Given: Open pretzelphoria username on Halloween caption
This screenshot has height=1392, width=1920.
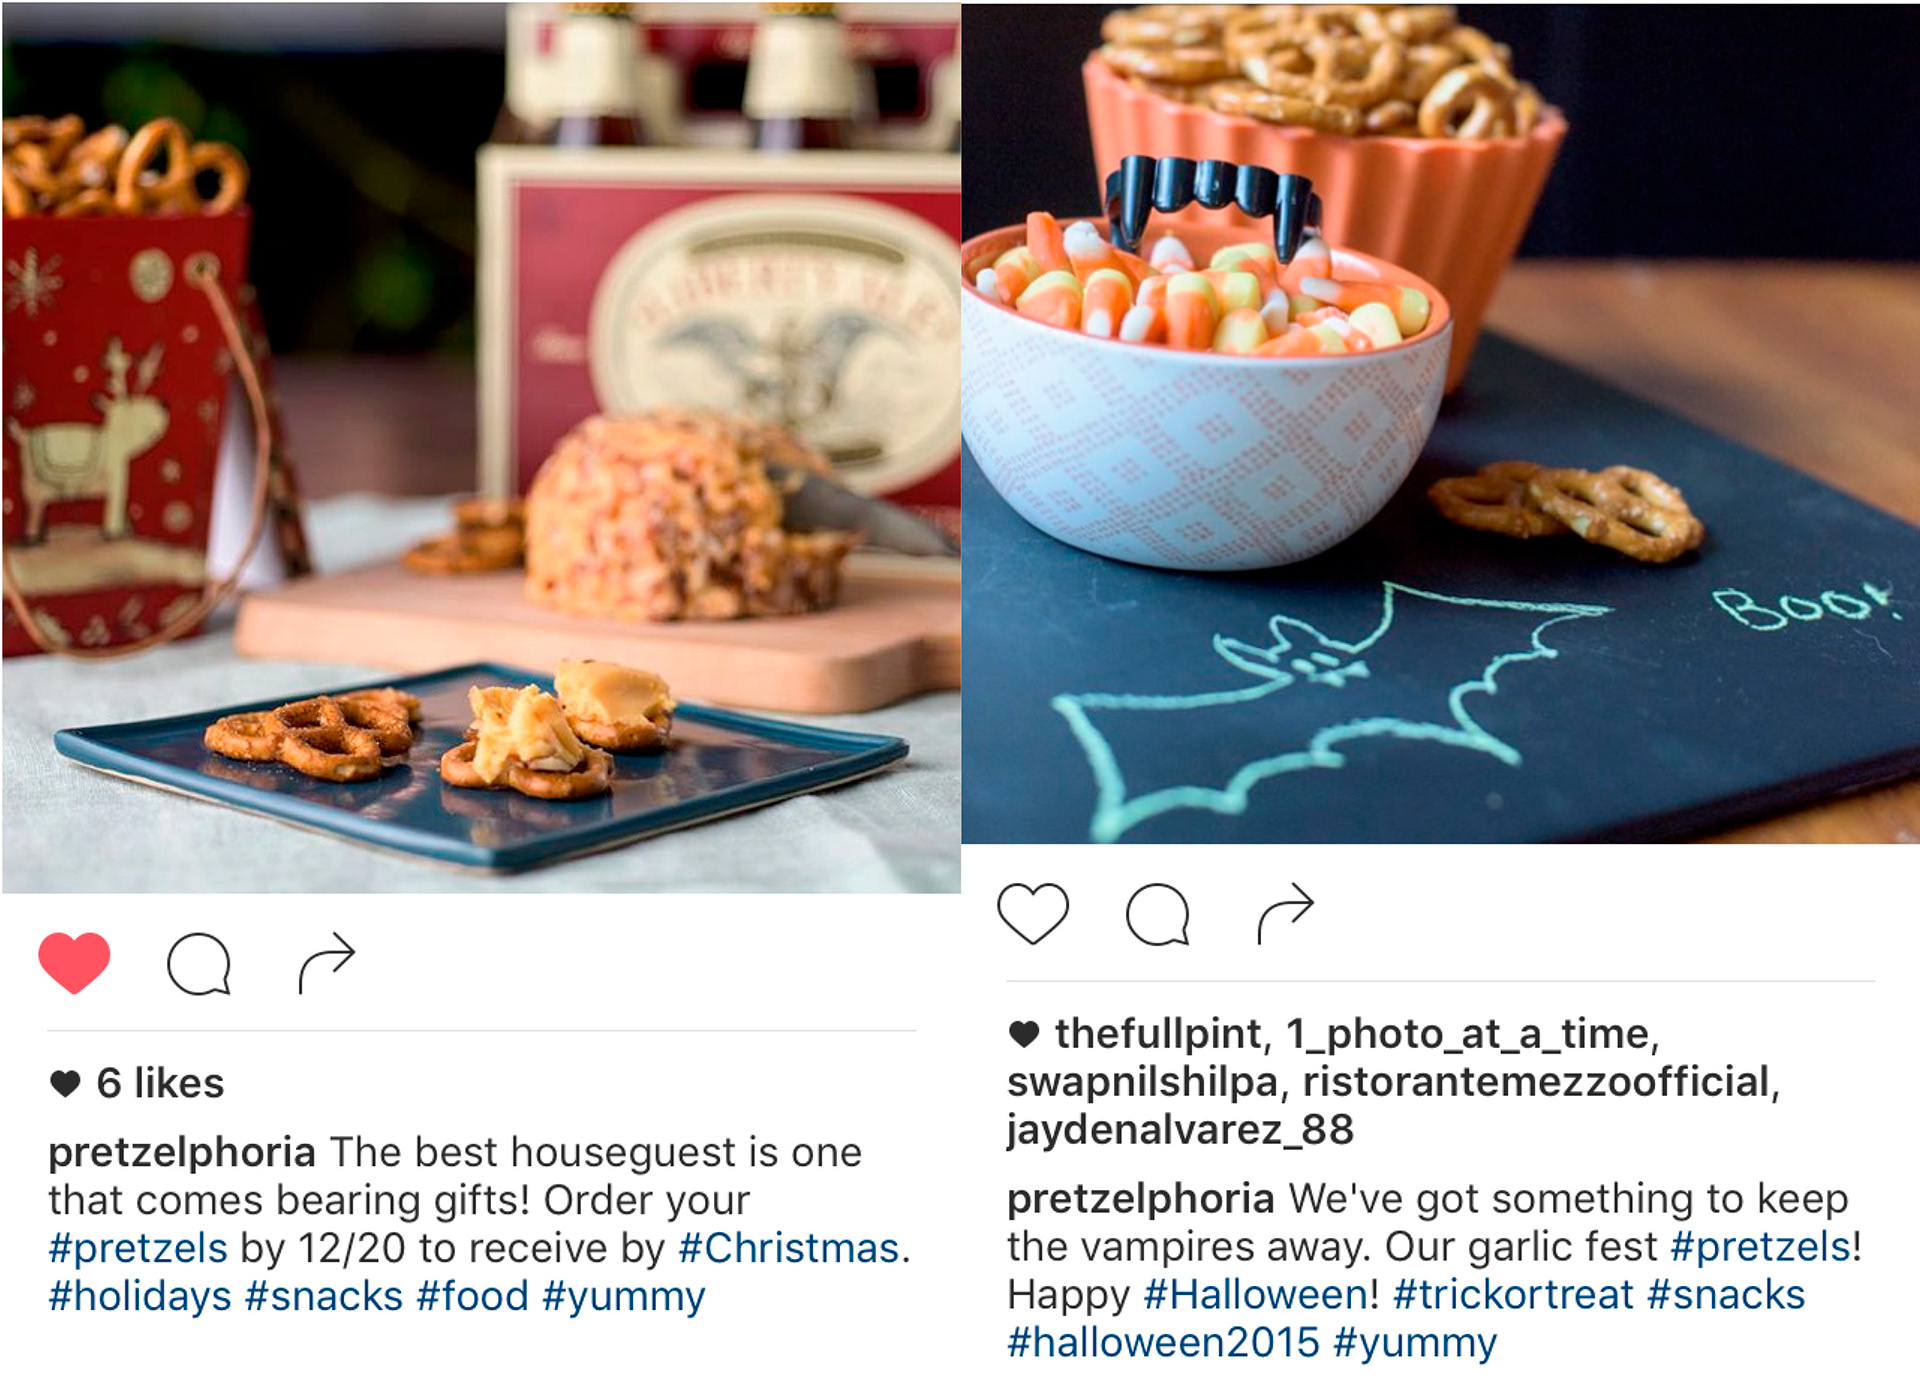Looking at the screenshot, I should 1141,1198.
